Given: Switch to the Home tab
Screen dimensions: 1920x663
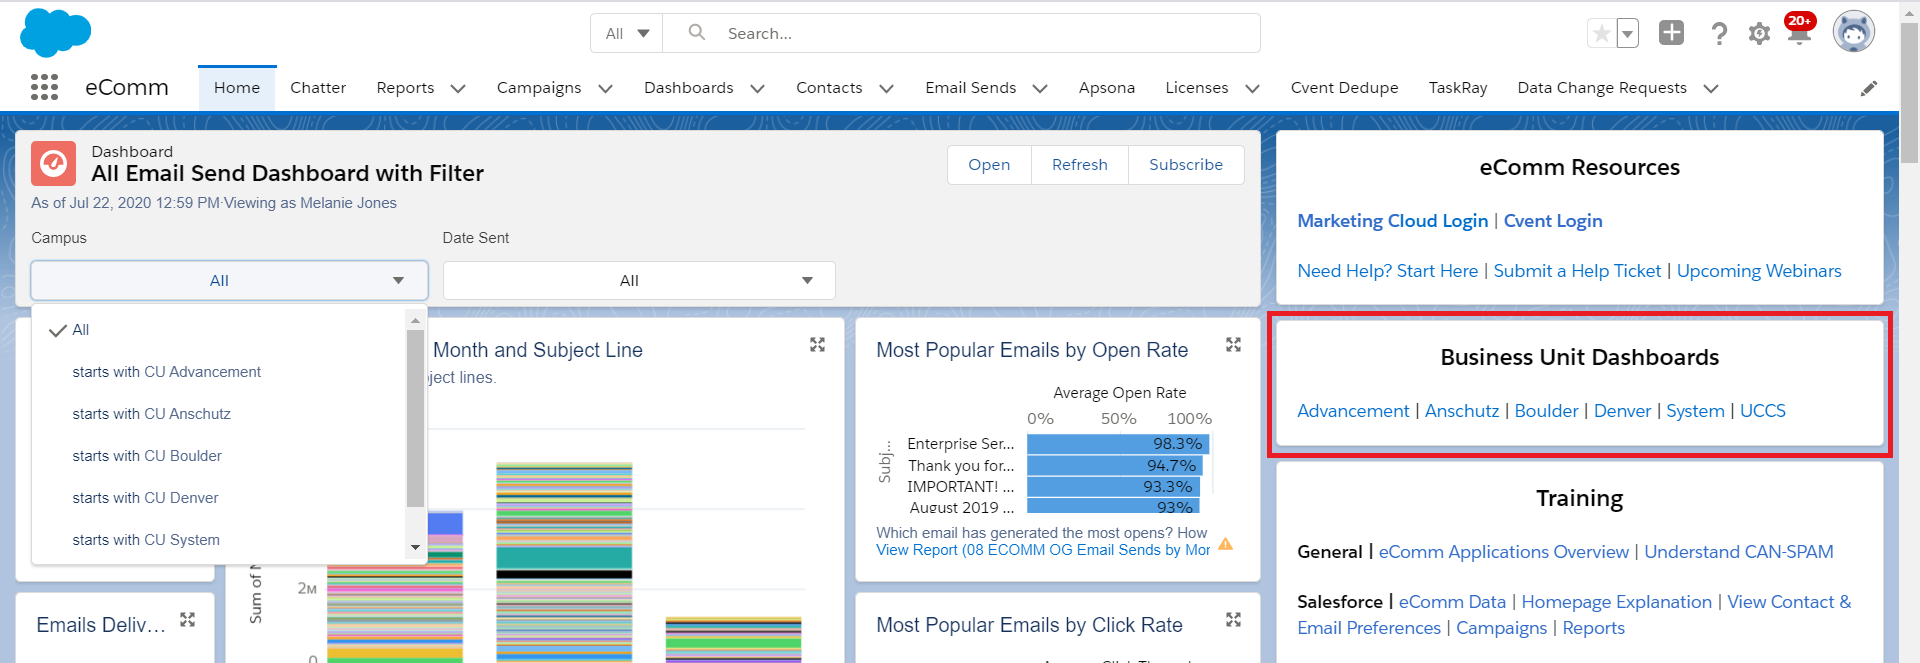Looking at the screenshot, I should [237, 88].
